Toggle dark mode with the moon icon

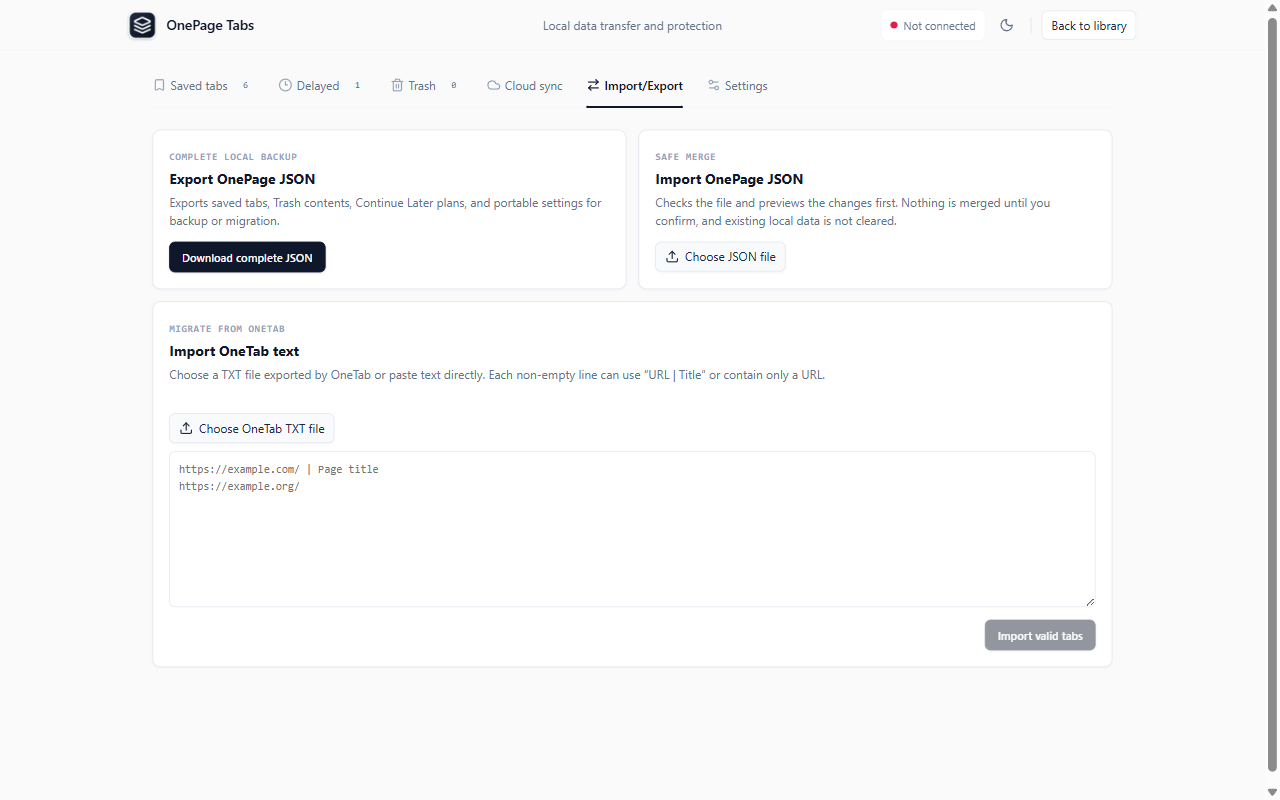point(1007,25)
